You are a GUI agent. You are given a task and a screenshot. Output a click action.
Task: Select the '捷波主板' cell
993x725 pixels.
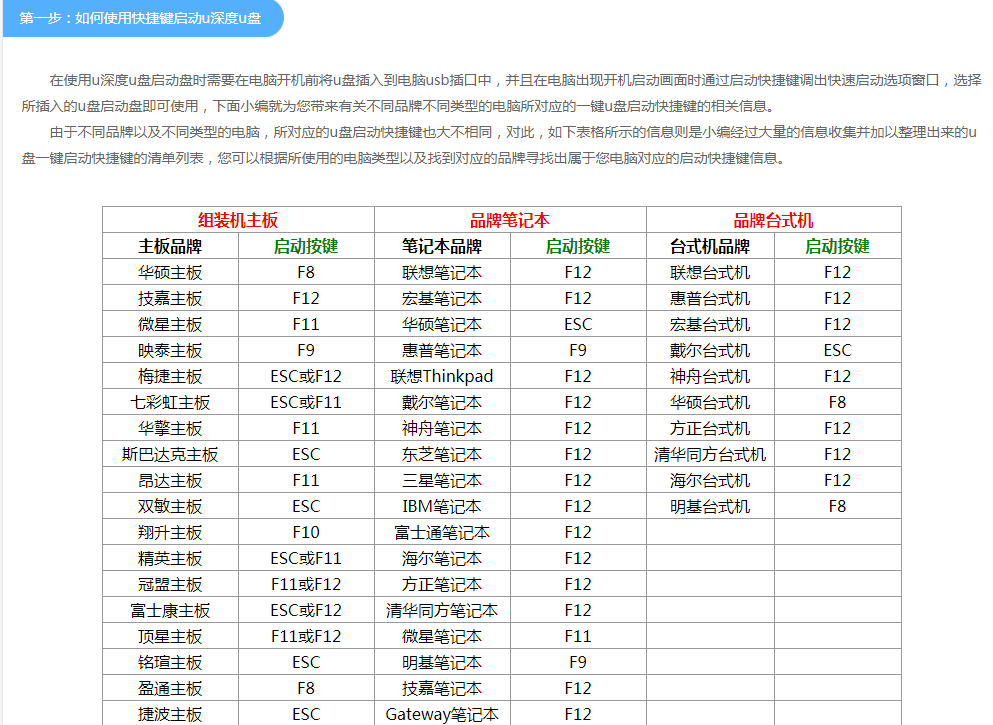pos(170,714)
